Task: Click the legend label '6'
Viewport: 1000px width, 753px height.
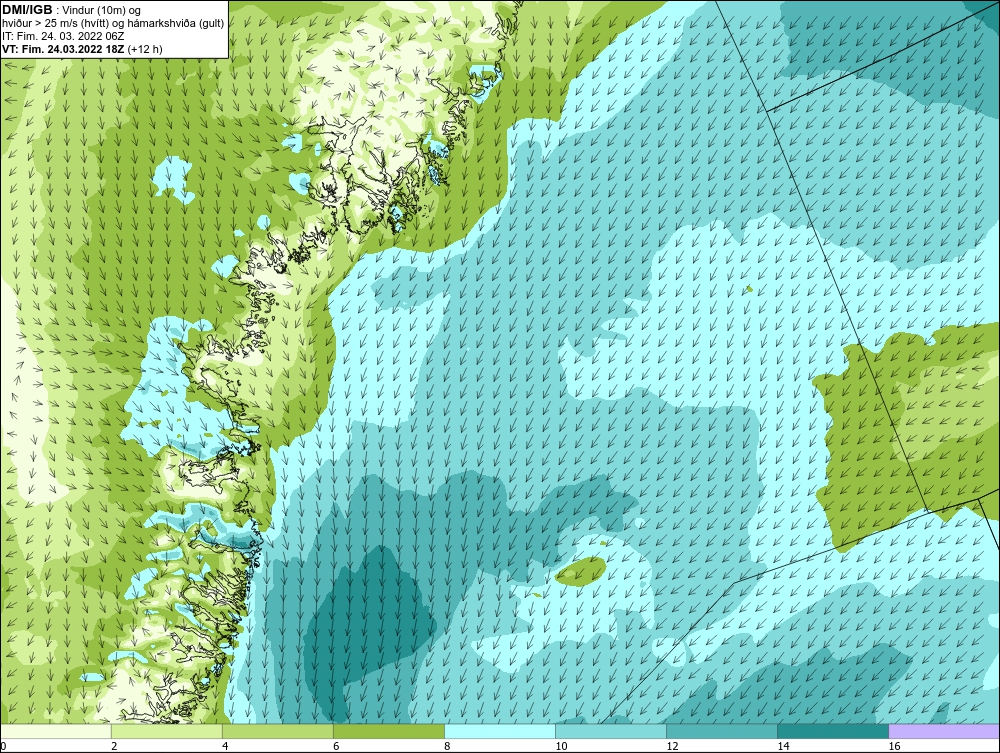Action: point(336,746)
